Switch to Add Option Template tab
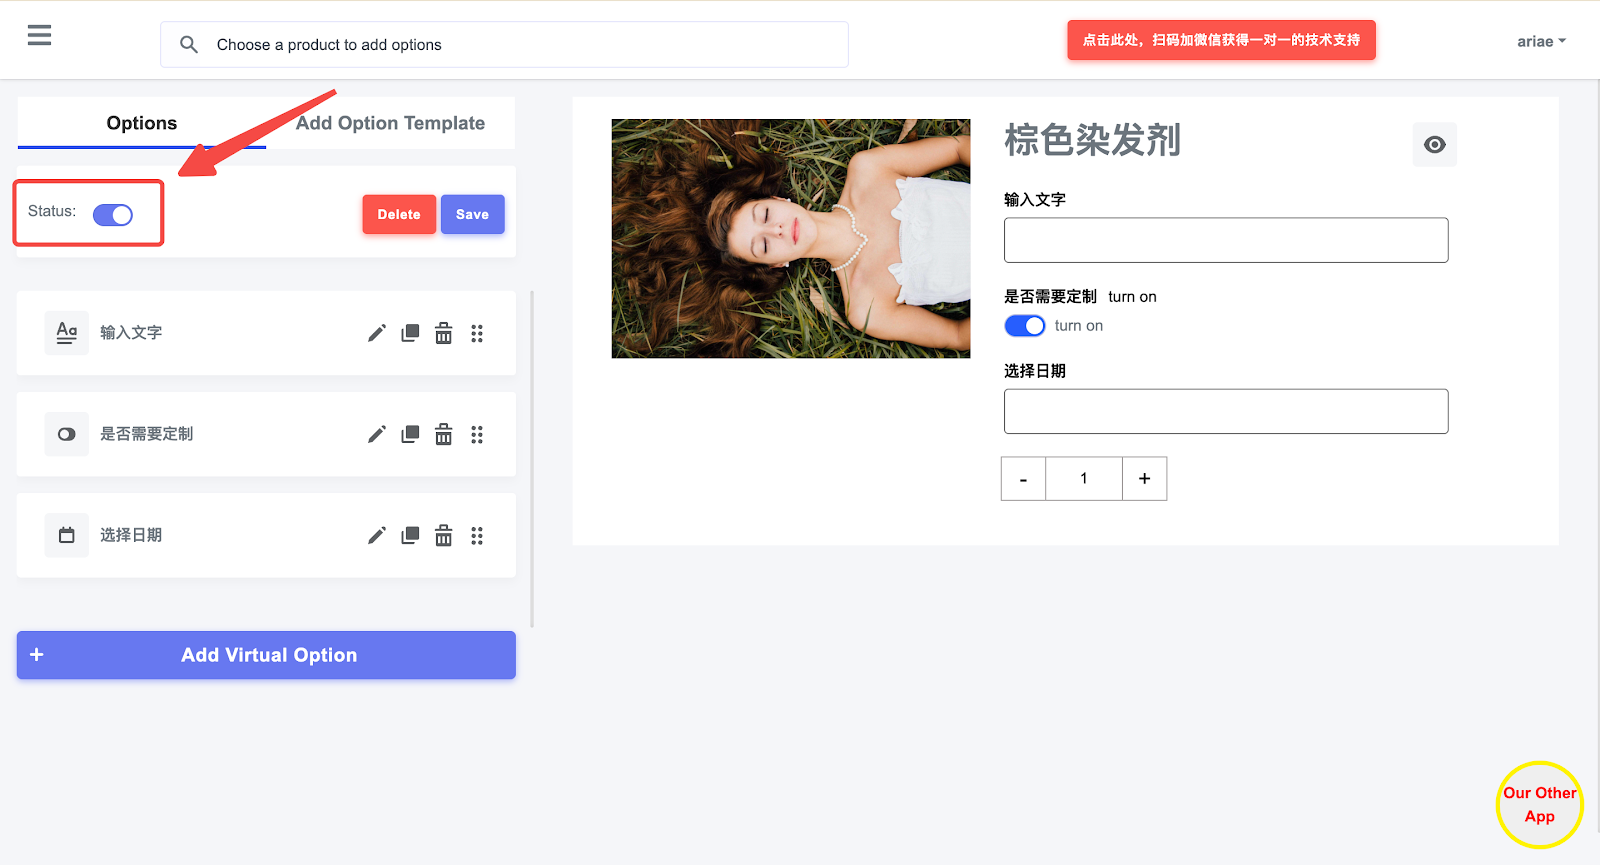The height and width of the screenshot is (865, 1600). pos(390,123)
